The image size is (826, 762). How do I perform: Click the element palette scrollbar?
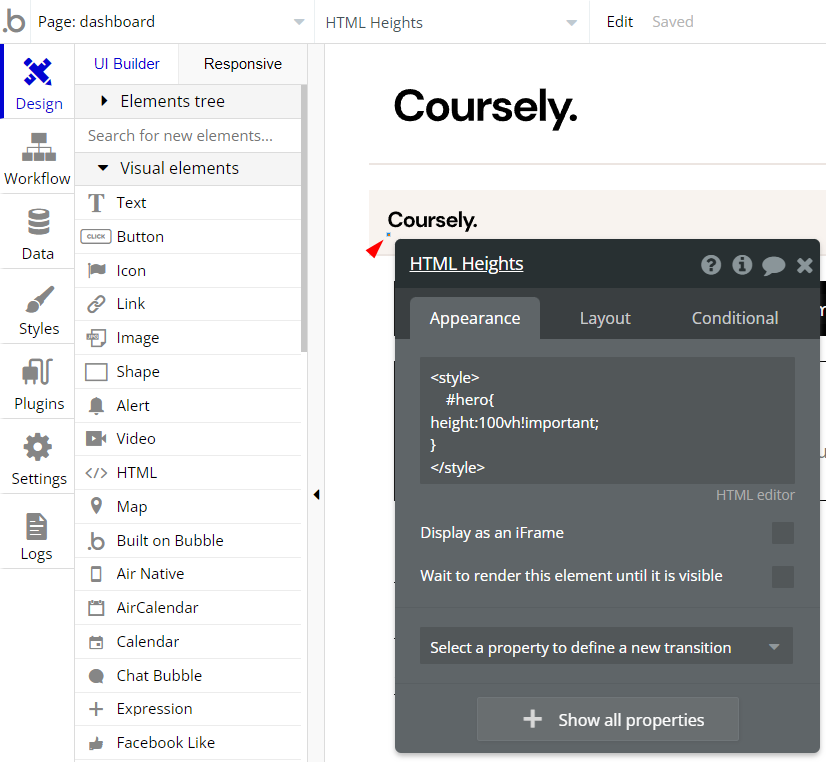point(304,219)
